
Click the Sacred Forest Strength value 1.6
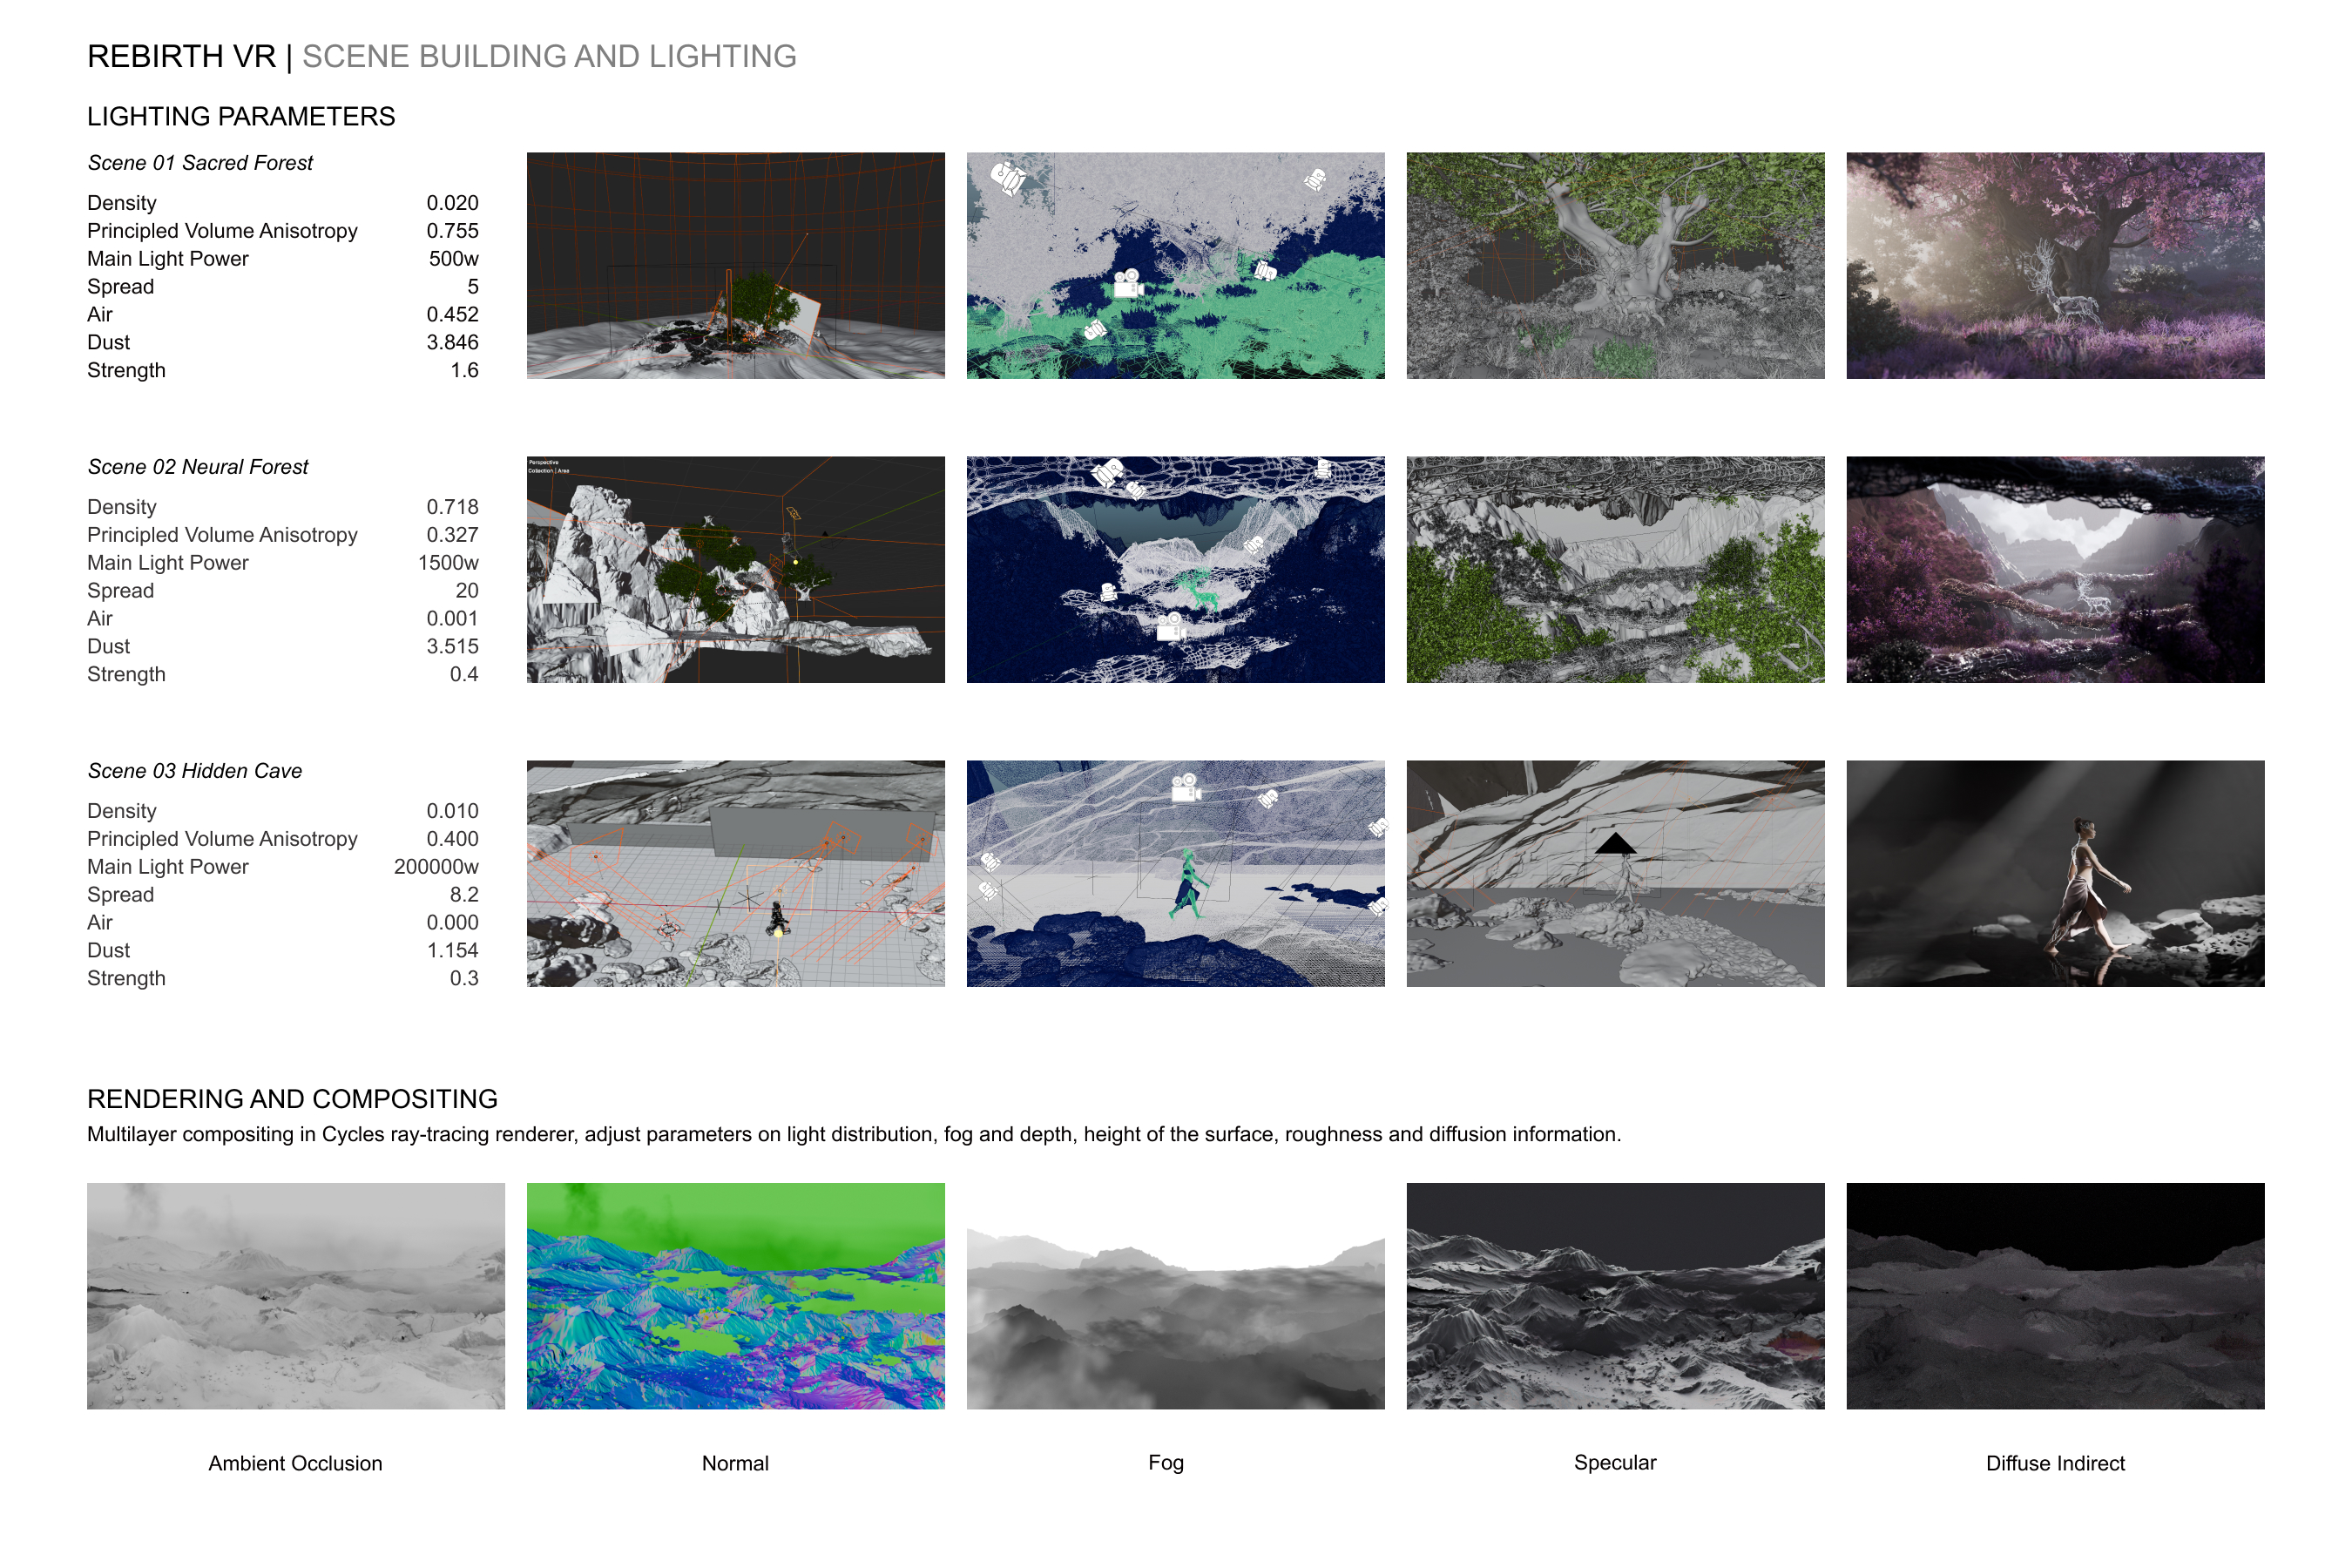(x=464, y=371)
